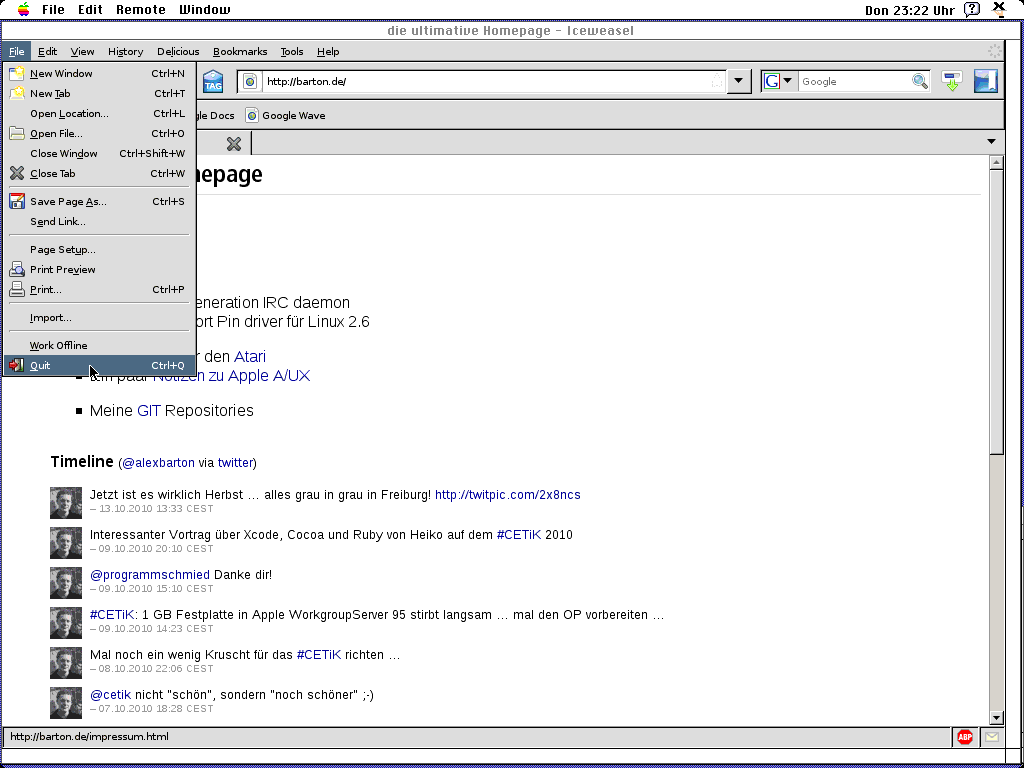The image size is (1024, 768).
Task: Open the @cetik mention link
Action: [110, 695]
